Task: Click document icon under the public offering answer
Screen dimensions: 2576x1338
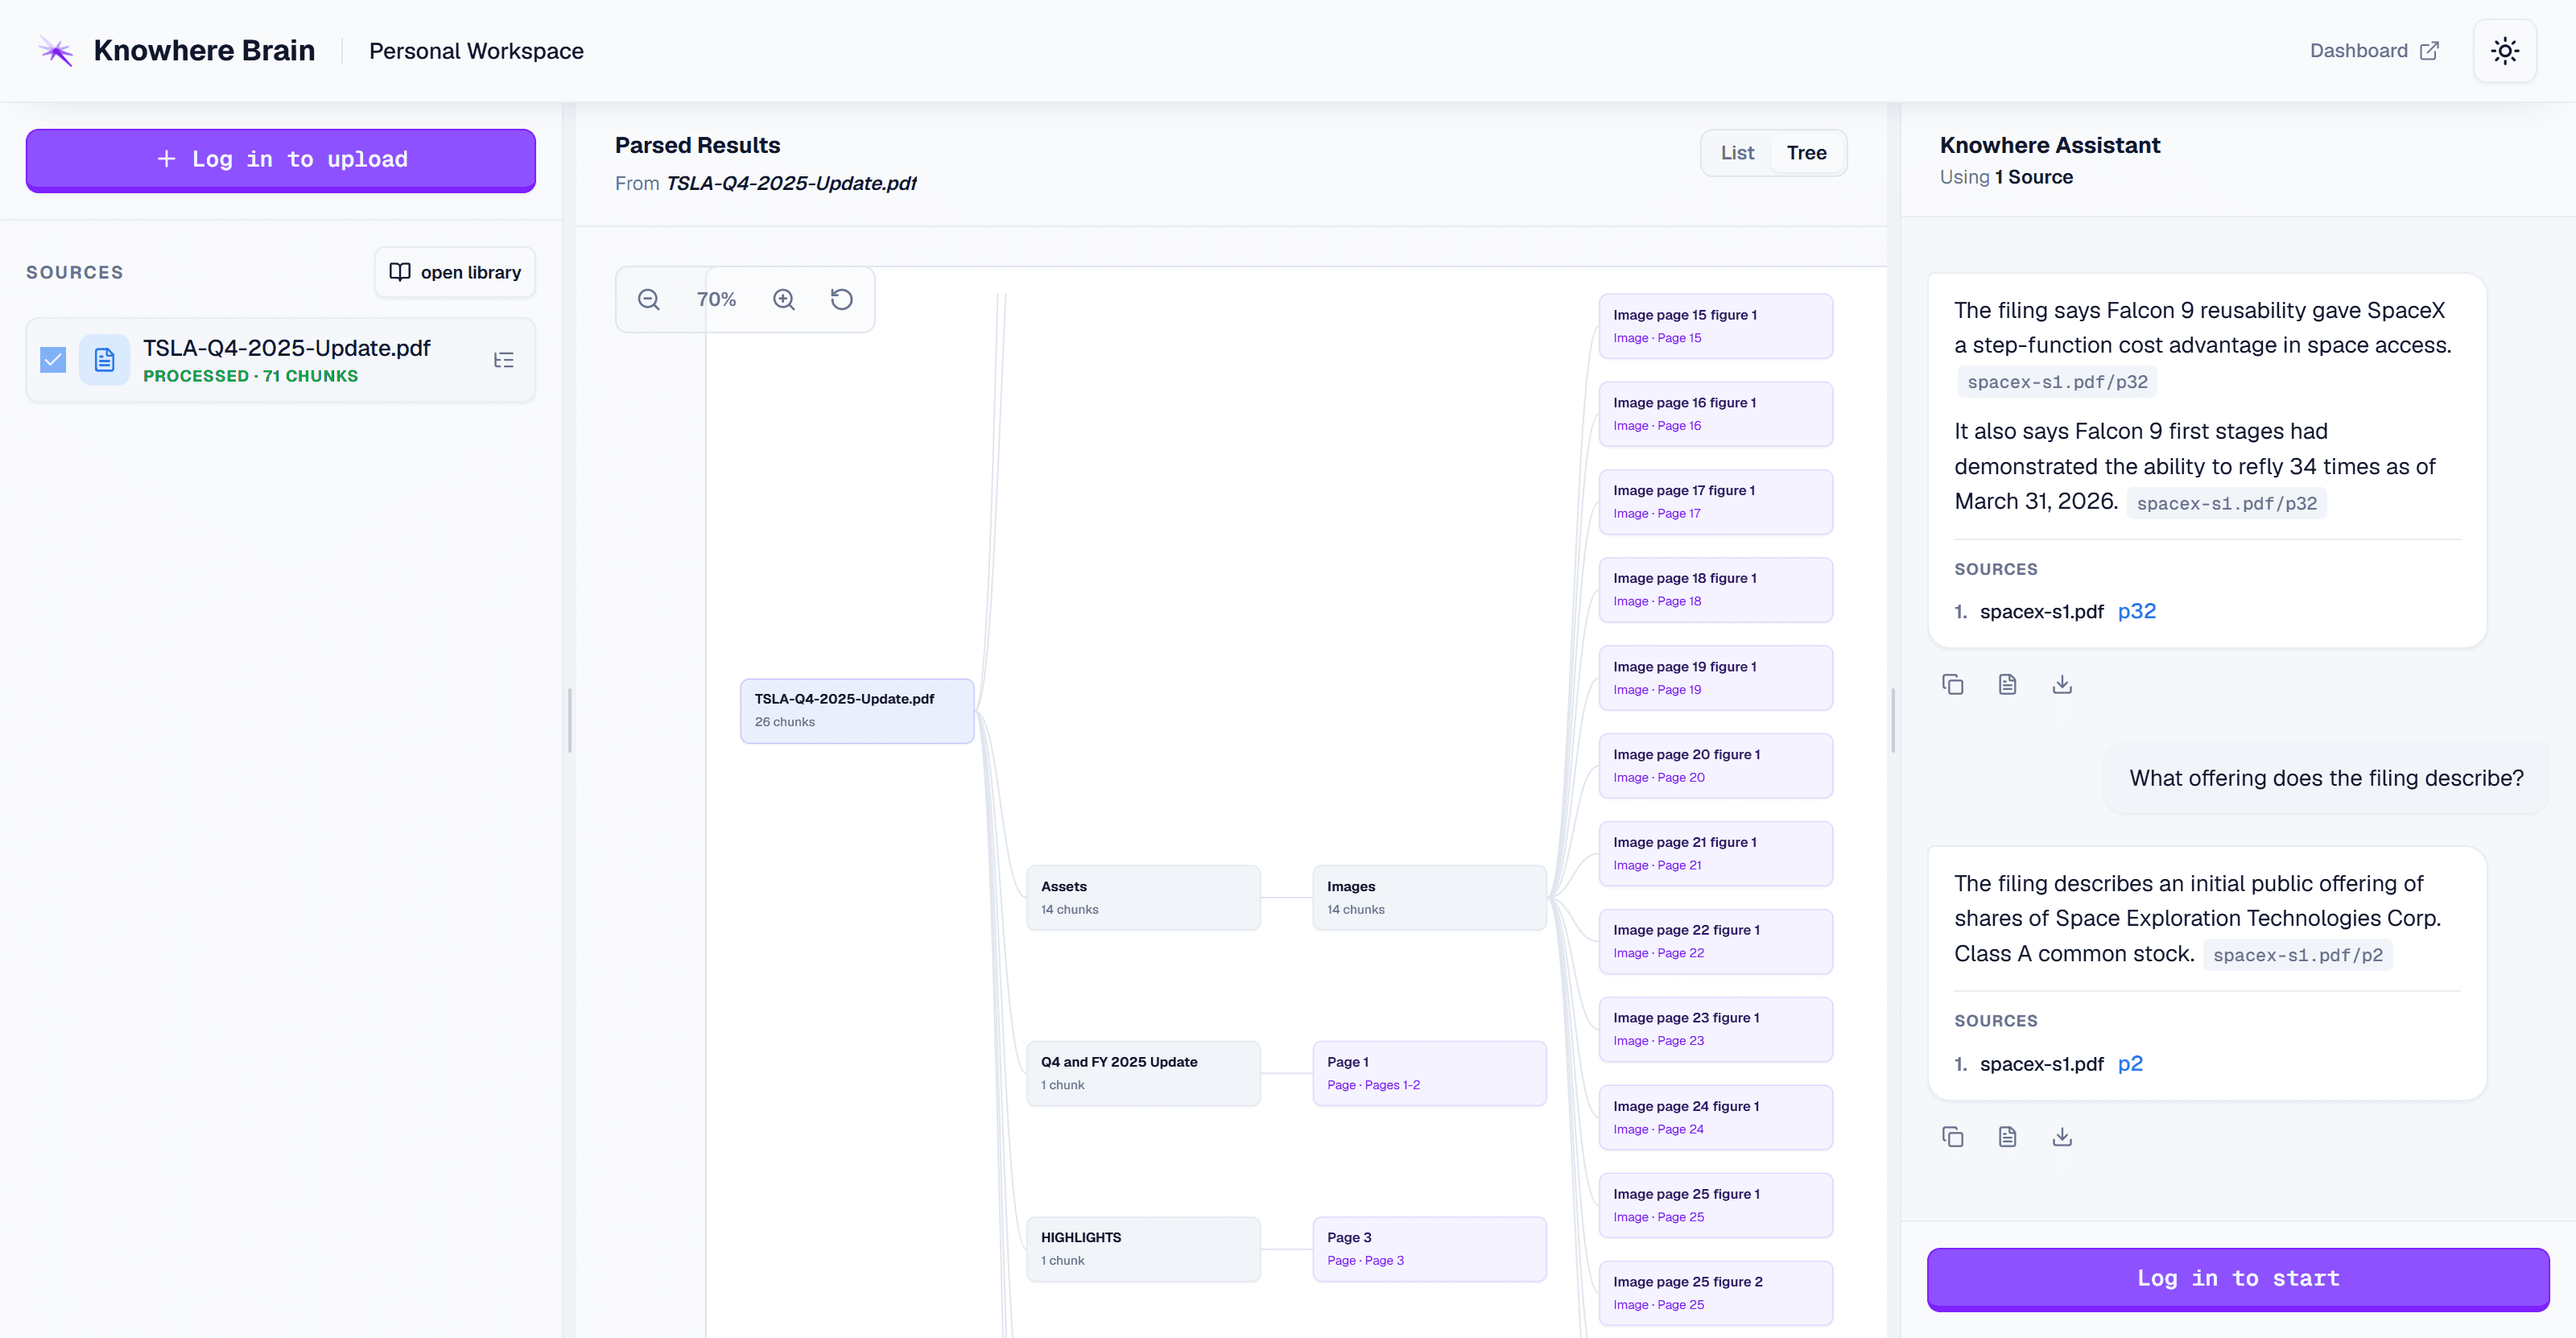Action: pos(2007,1136)
